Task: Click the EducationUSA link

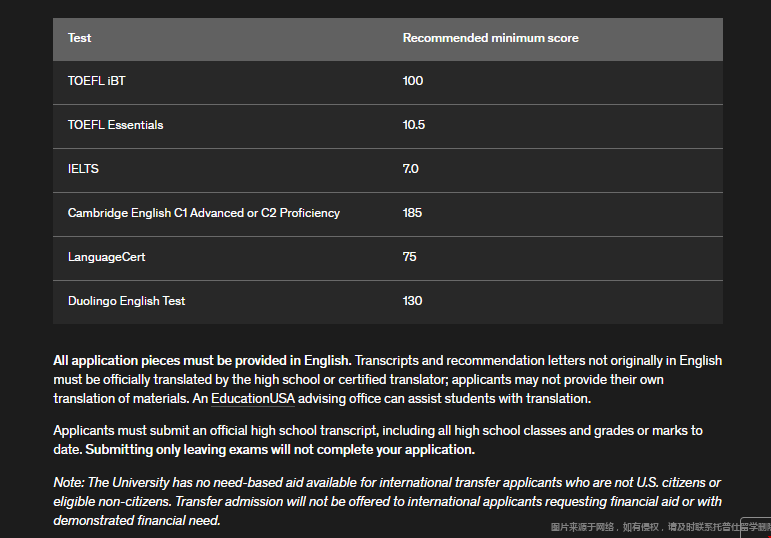Action: [253, 398]
